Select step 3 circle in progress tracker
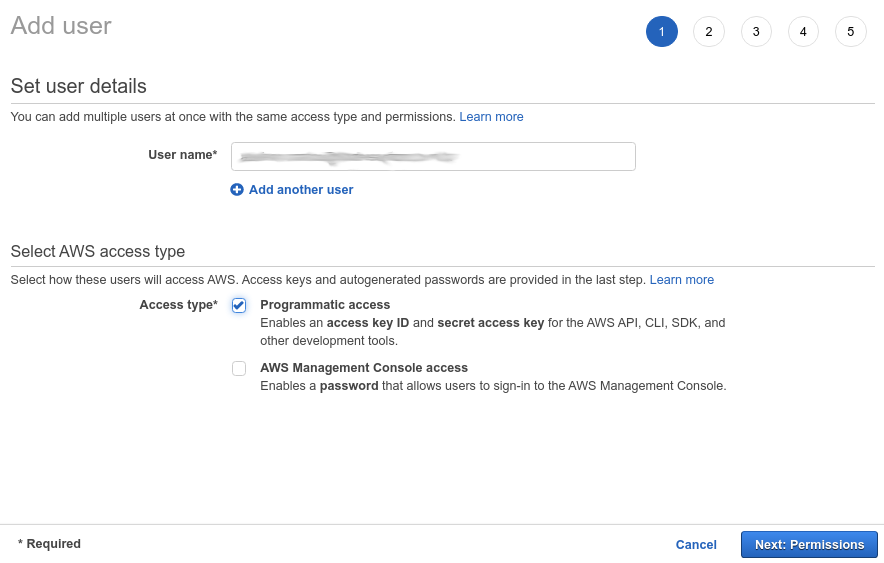 [x=756, y=32]
